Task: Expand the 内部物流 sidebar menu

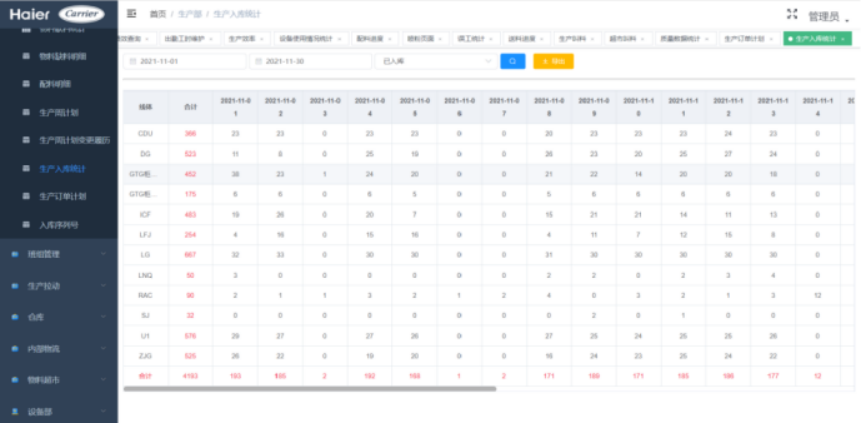Action: pos(60,349)
